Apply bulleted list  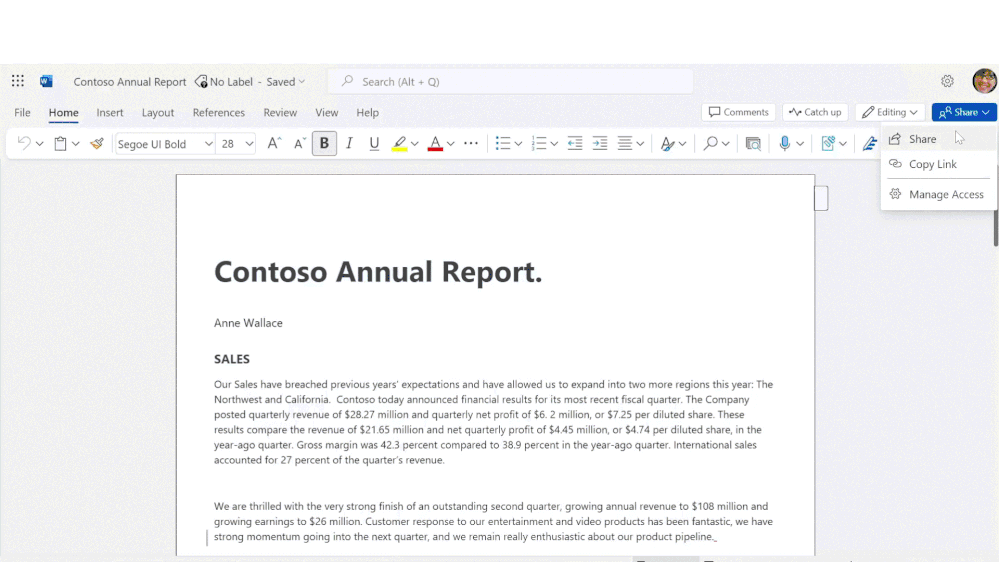503,143
